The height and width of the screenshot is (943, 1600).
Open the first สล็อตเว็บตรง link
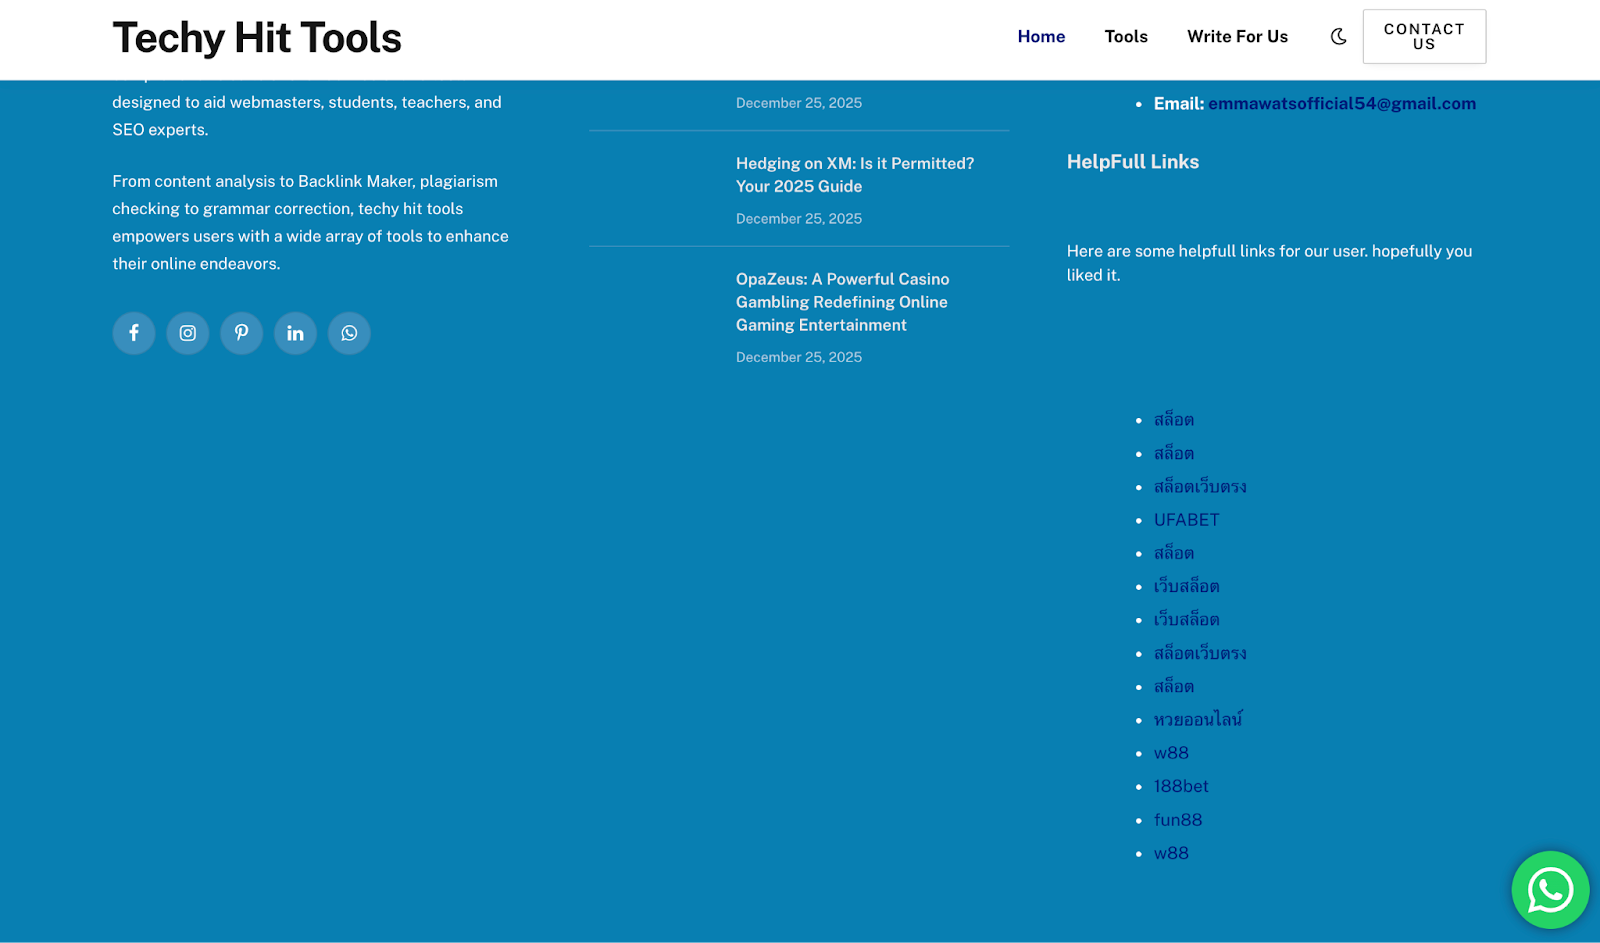click(1200, 487)
